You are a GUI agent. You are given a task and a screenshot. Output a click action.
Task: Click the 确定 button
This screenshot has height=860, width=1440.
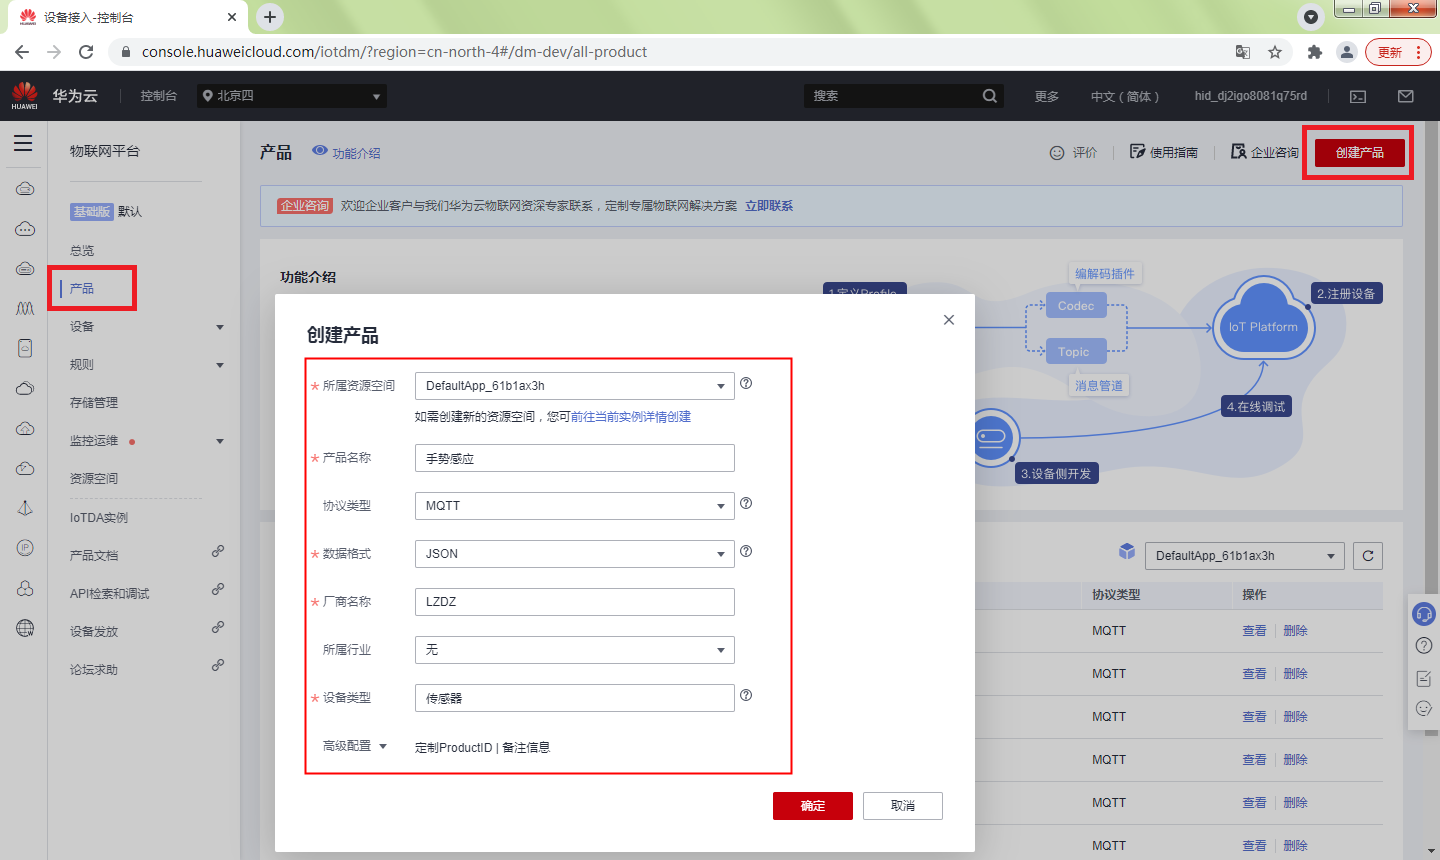tap(813, 806)
